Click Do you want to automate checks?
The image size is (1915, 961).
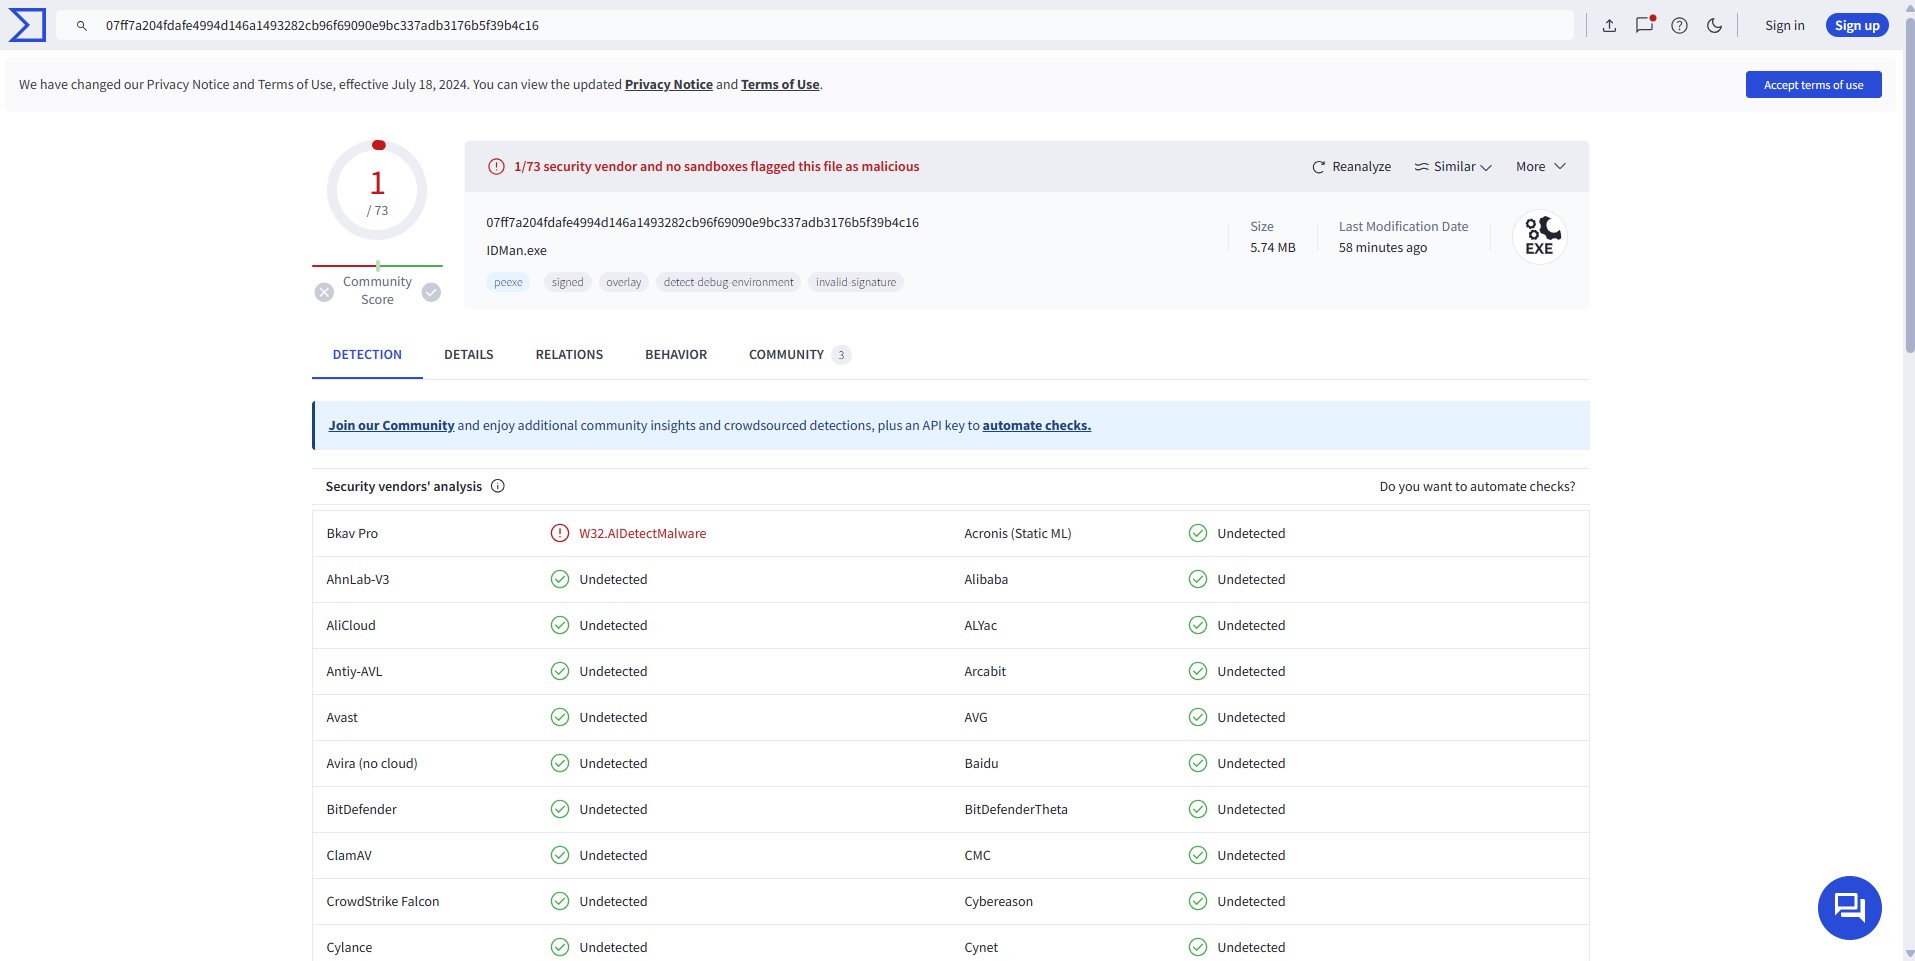(x=1477, y=487)
